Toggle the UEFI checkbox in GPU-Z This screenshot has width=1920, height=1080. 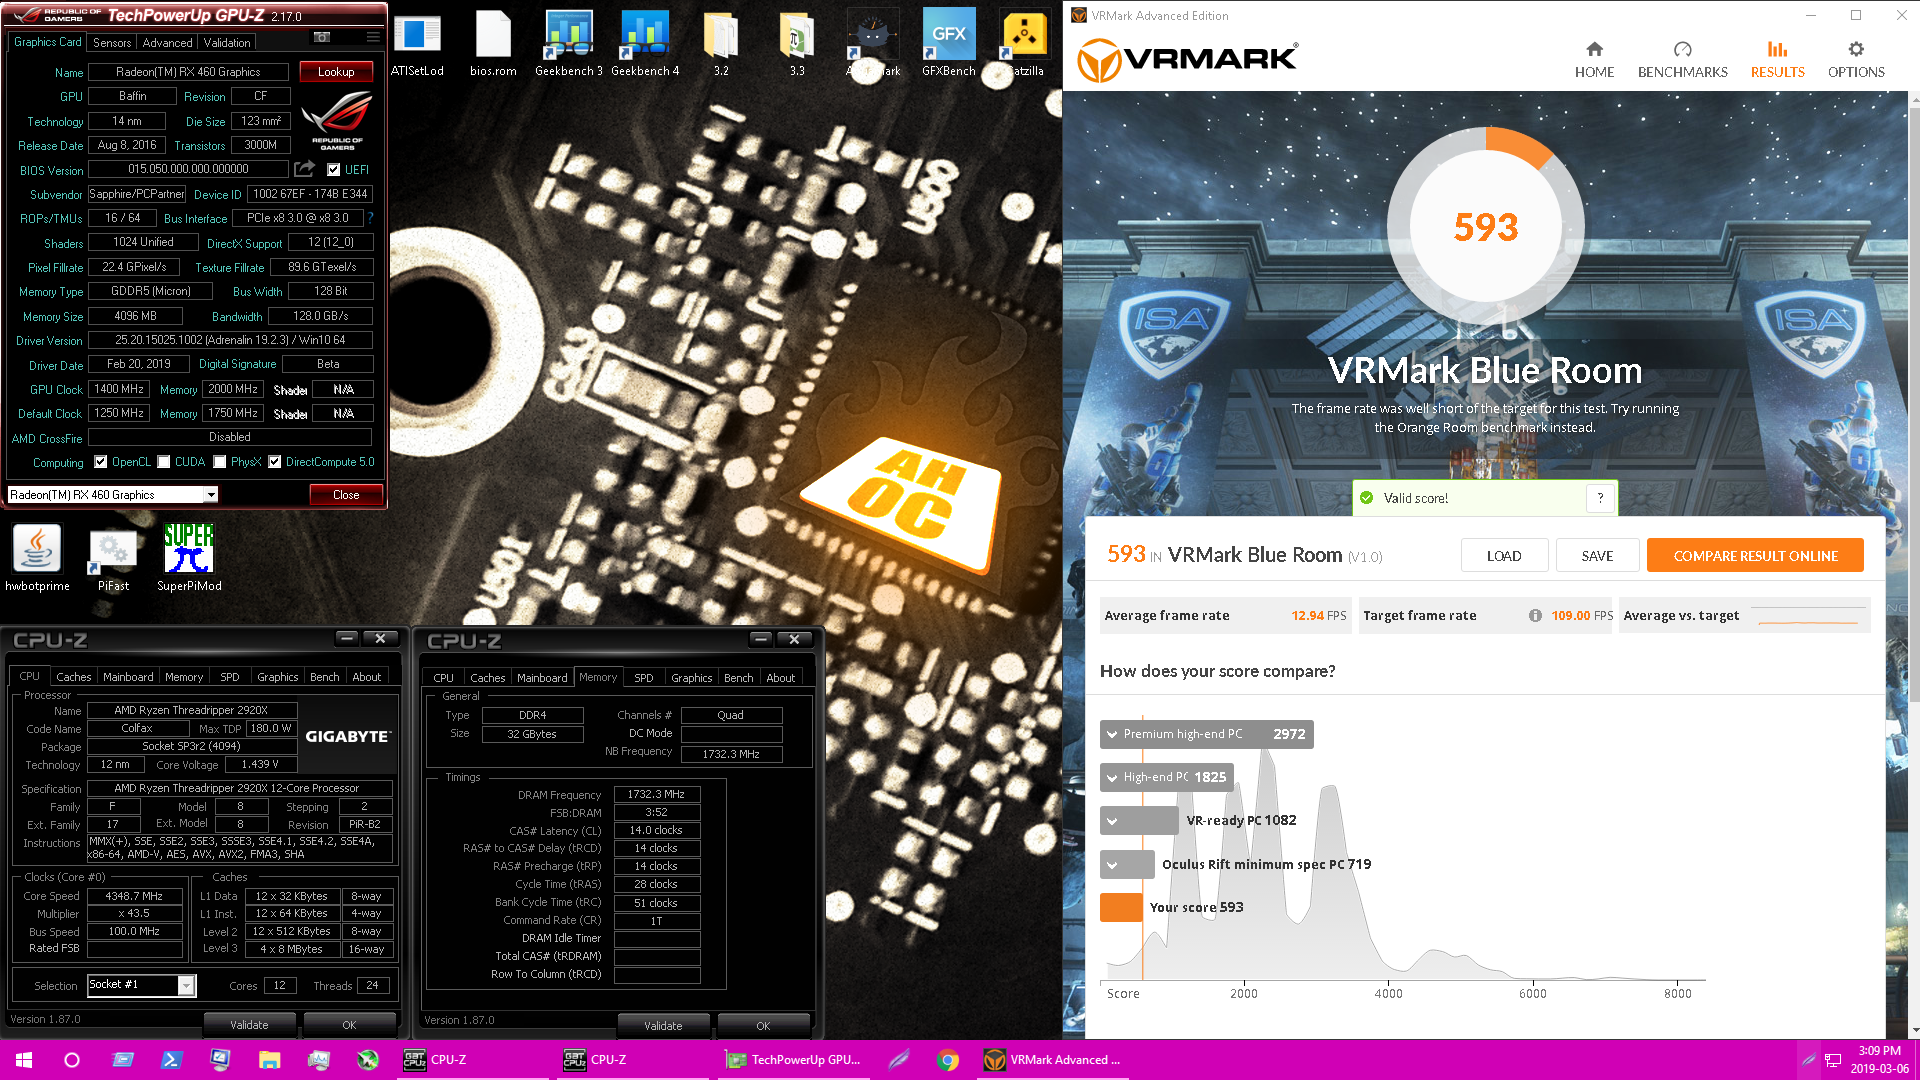(334, 170)
